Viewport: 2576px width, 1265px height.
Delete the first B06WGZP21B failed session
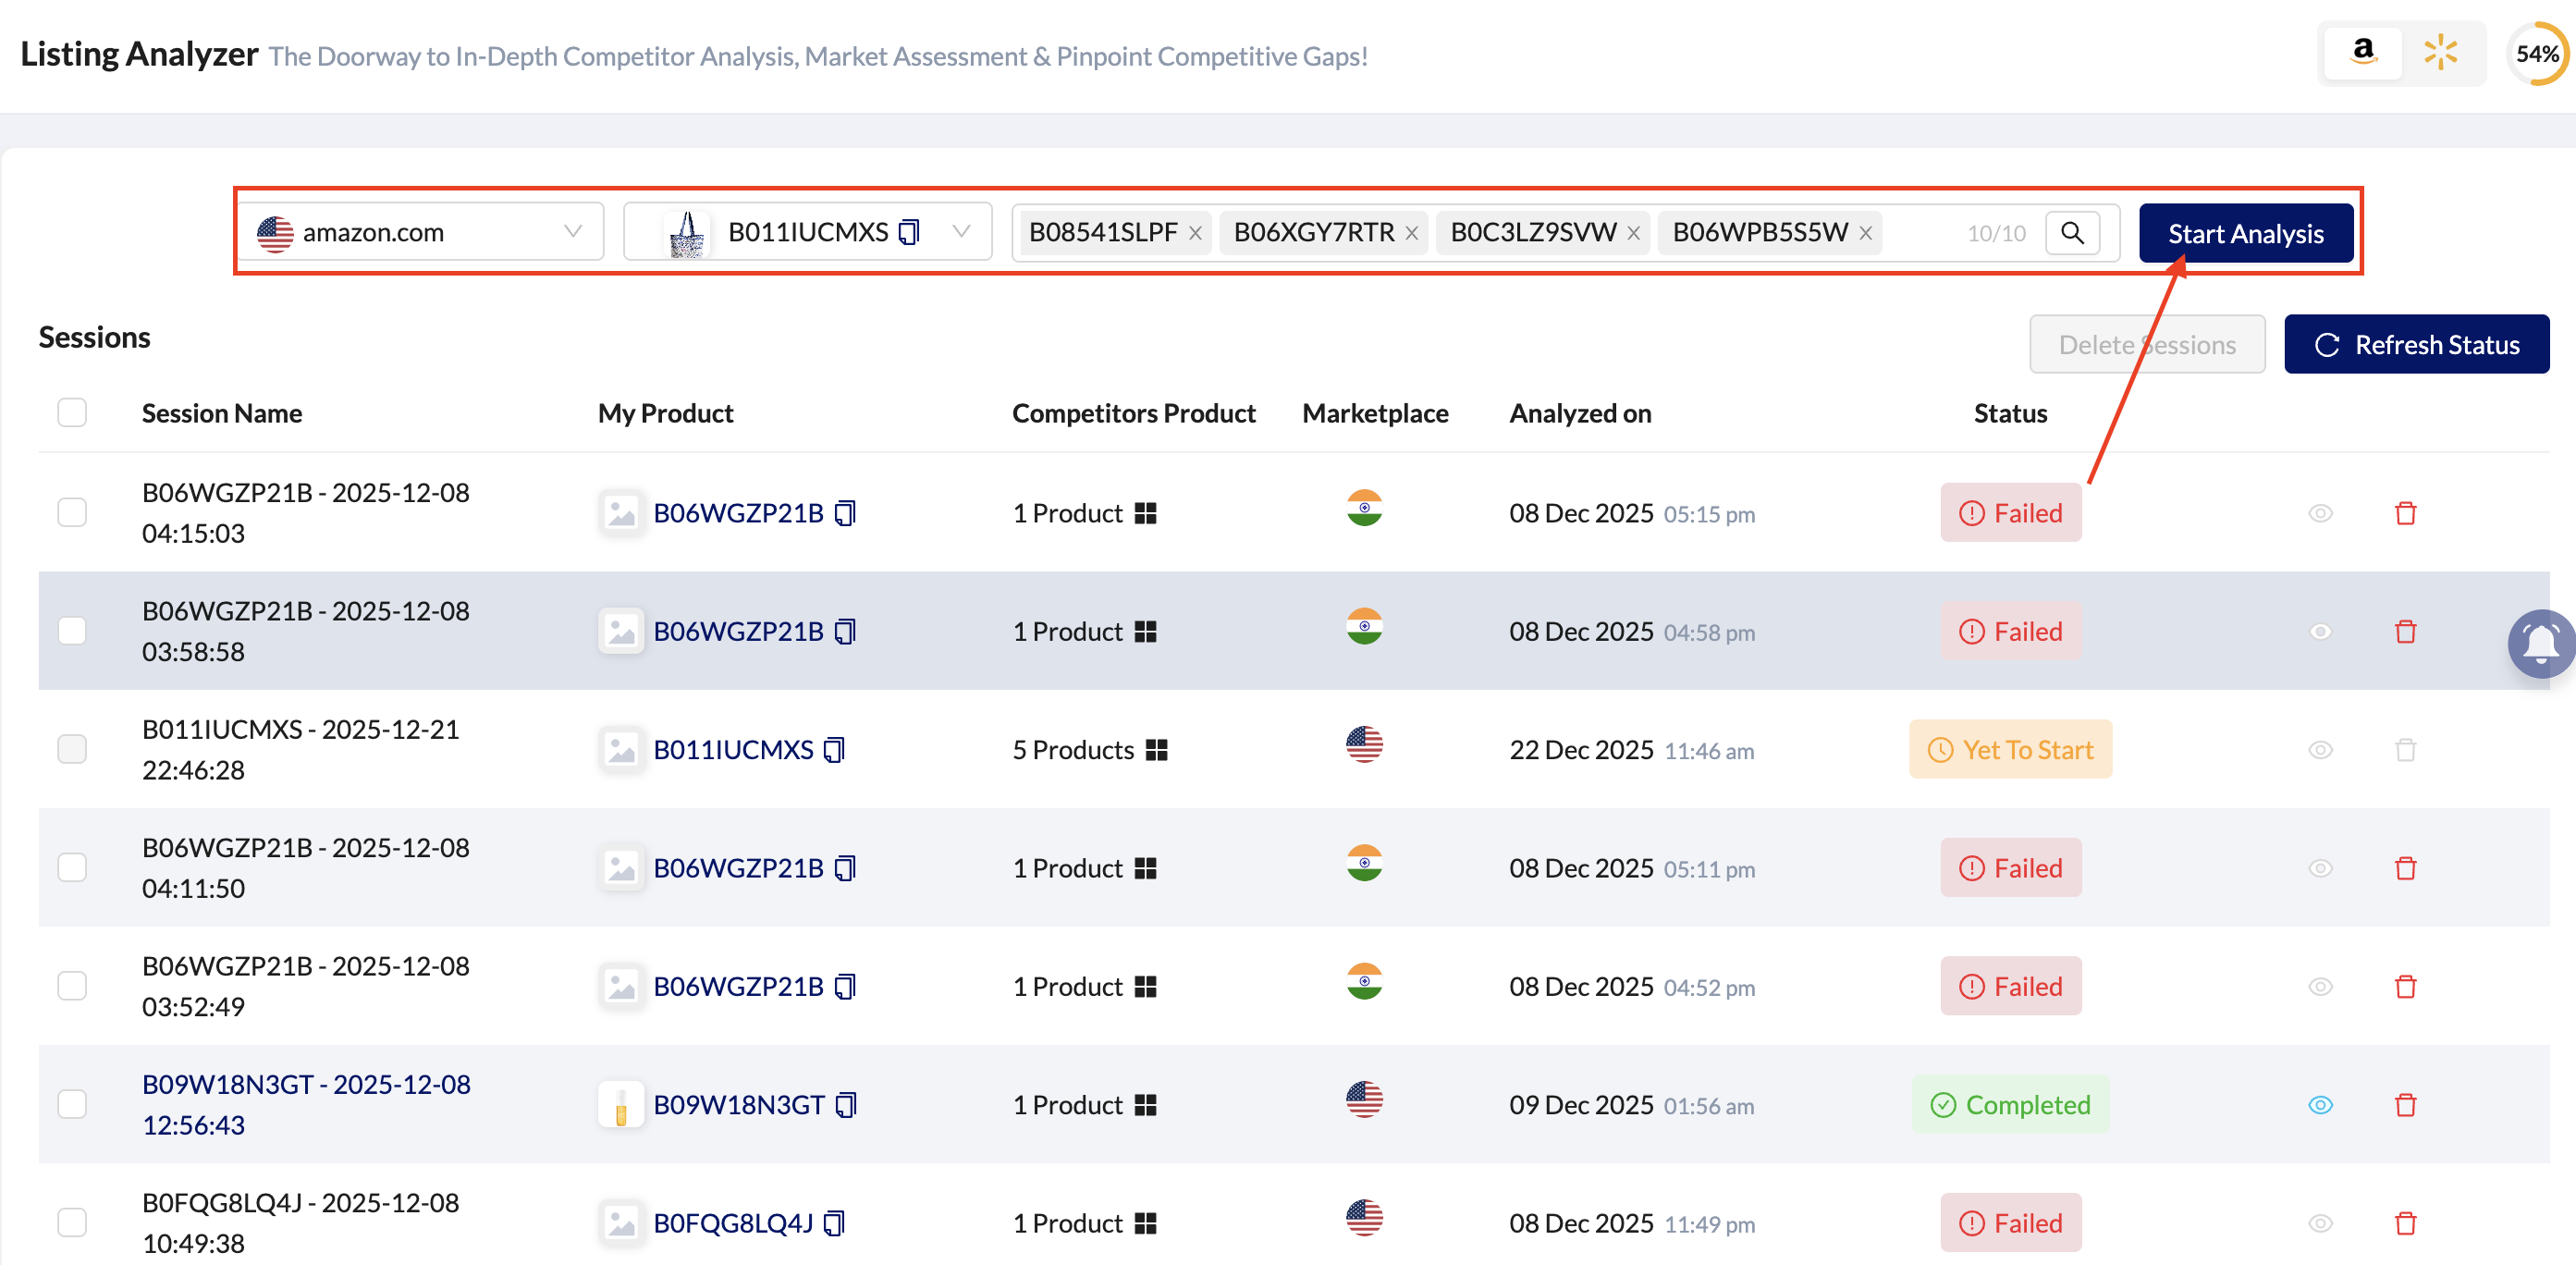tap(2405, 513)
